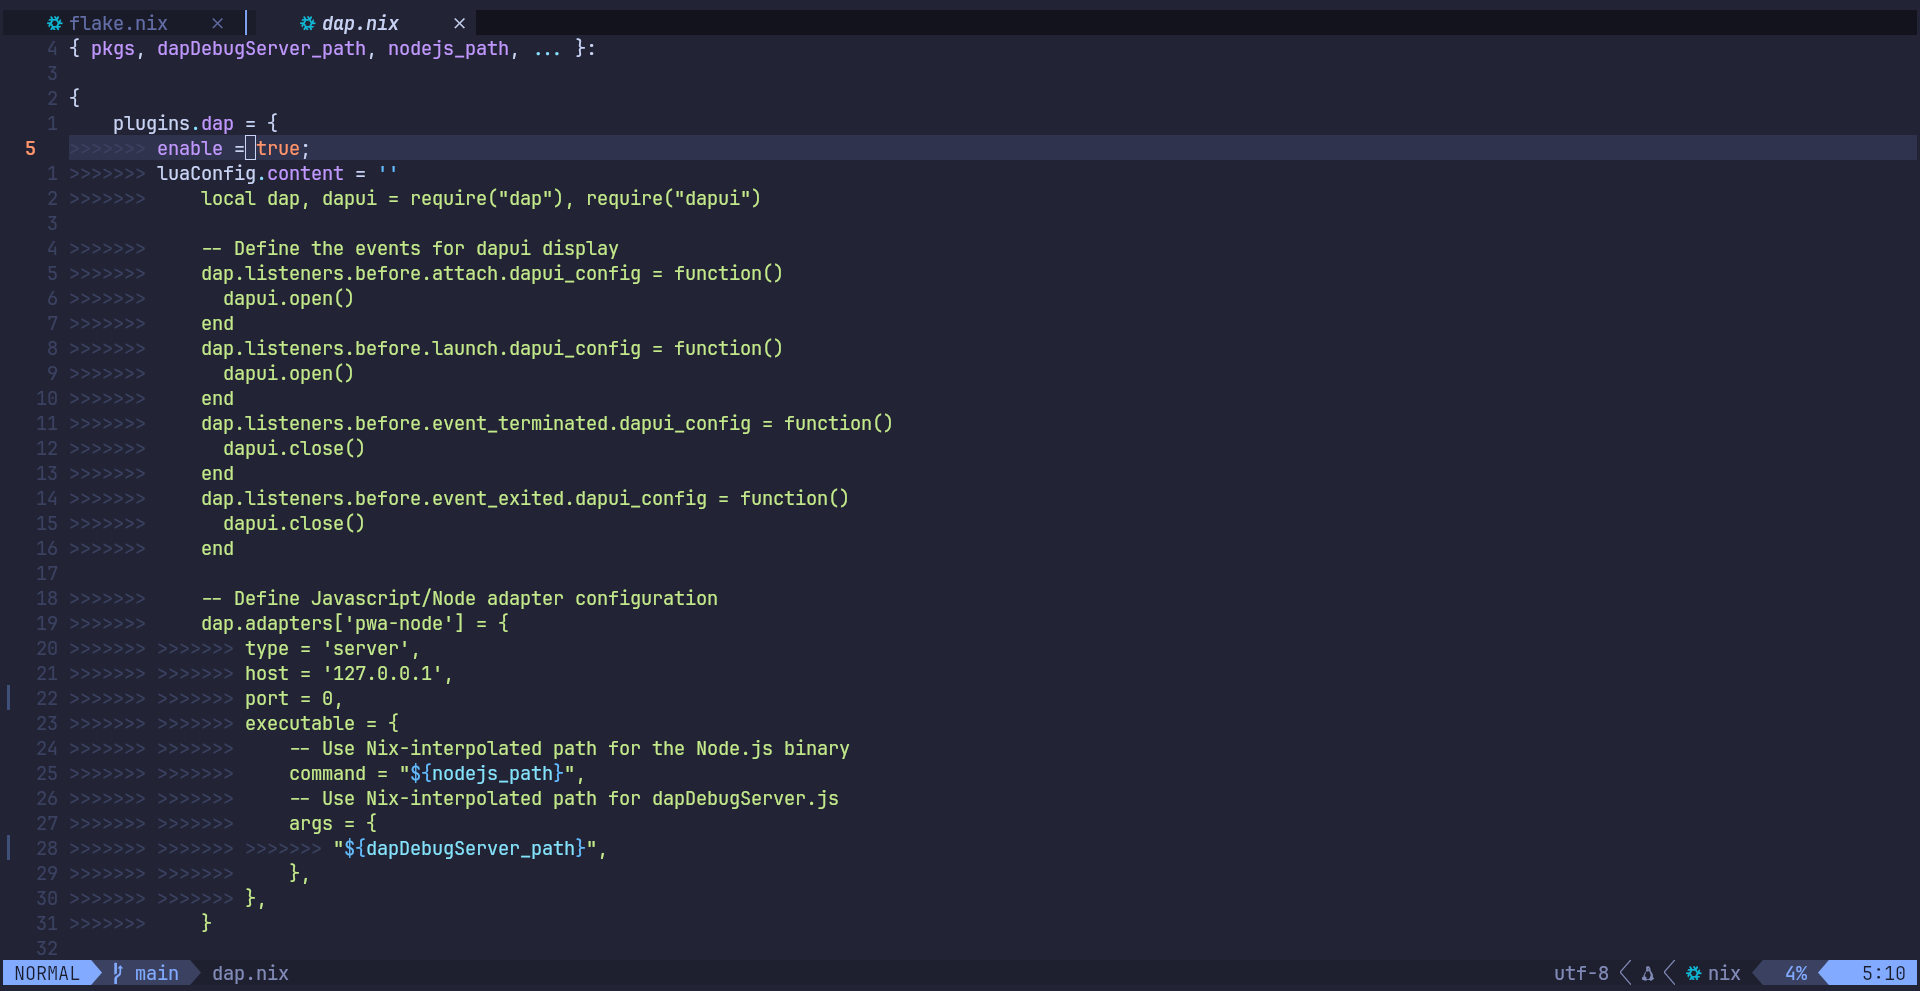This screenshot has height=991, width=1920.
Task: Click the nix filetype icon in statusline
Action: [x=1694, y=973]
